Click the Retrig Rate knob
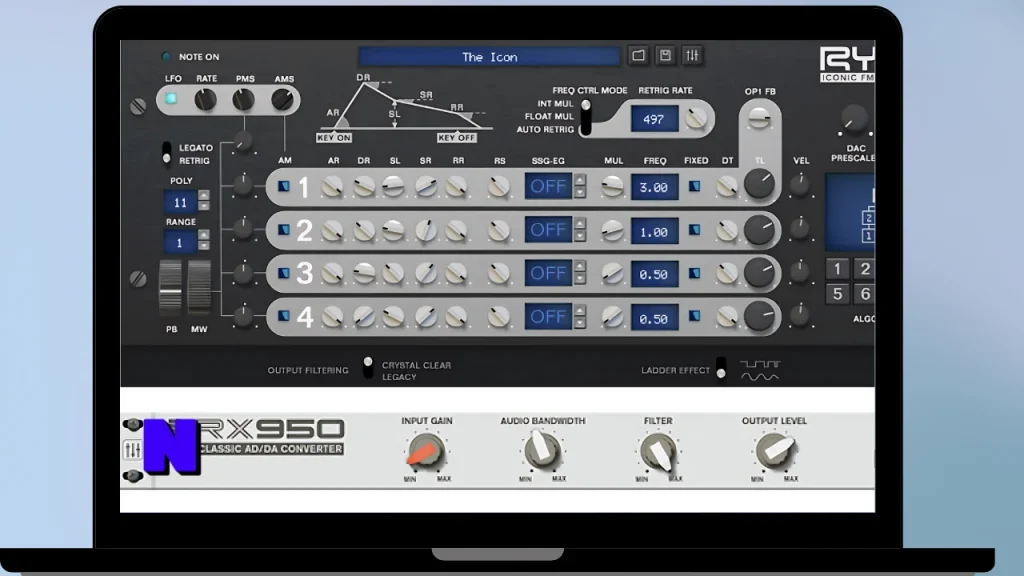This screenshot has height=576, width=1024. click(696, 118)
